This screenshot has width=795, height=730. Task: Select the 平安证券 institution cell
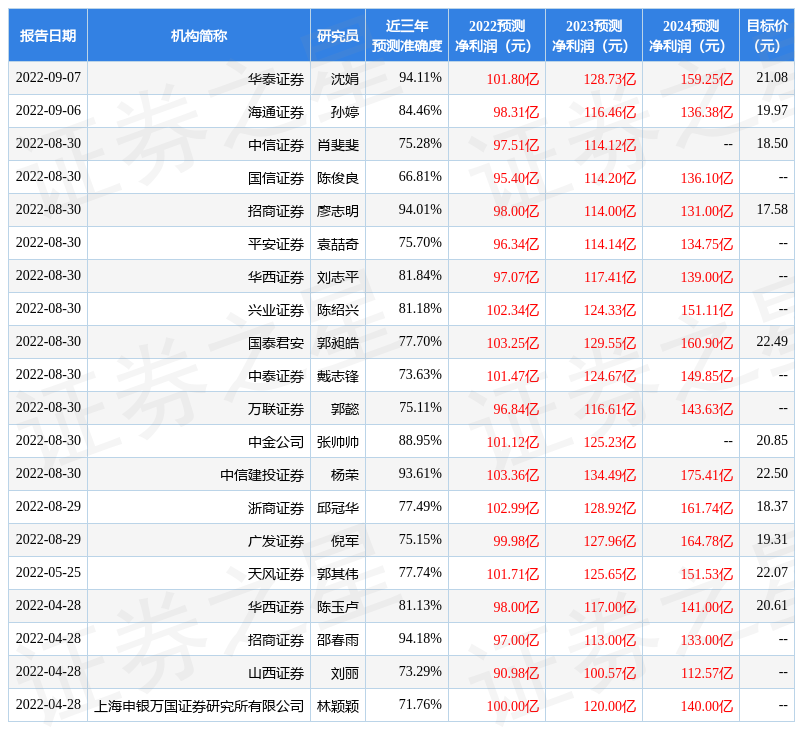[x=199, y=242]
